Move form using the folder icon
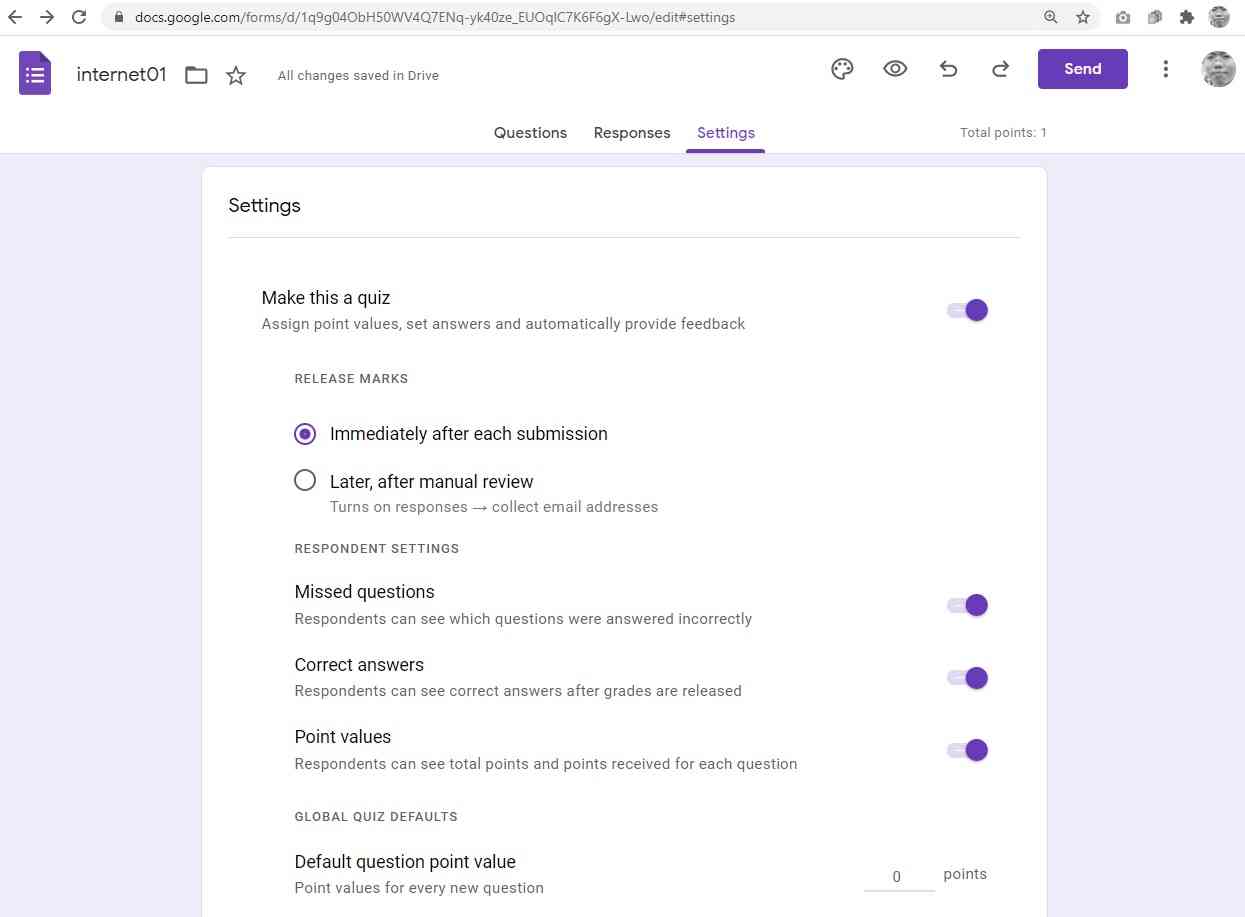Image resolution: width=1245 pixels, height=917 pixels. pos(196,75)
